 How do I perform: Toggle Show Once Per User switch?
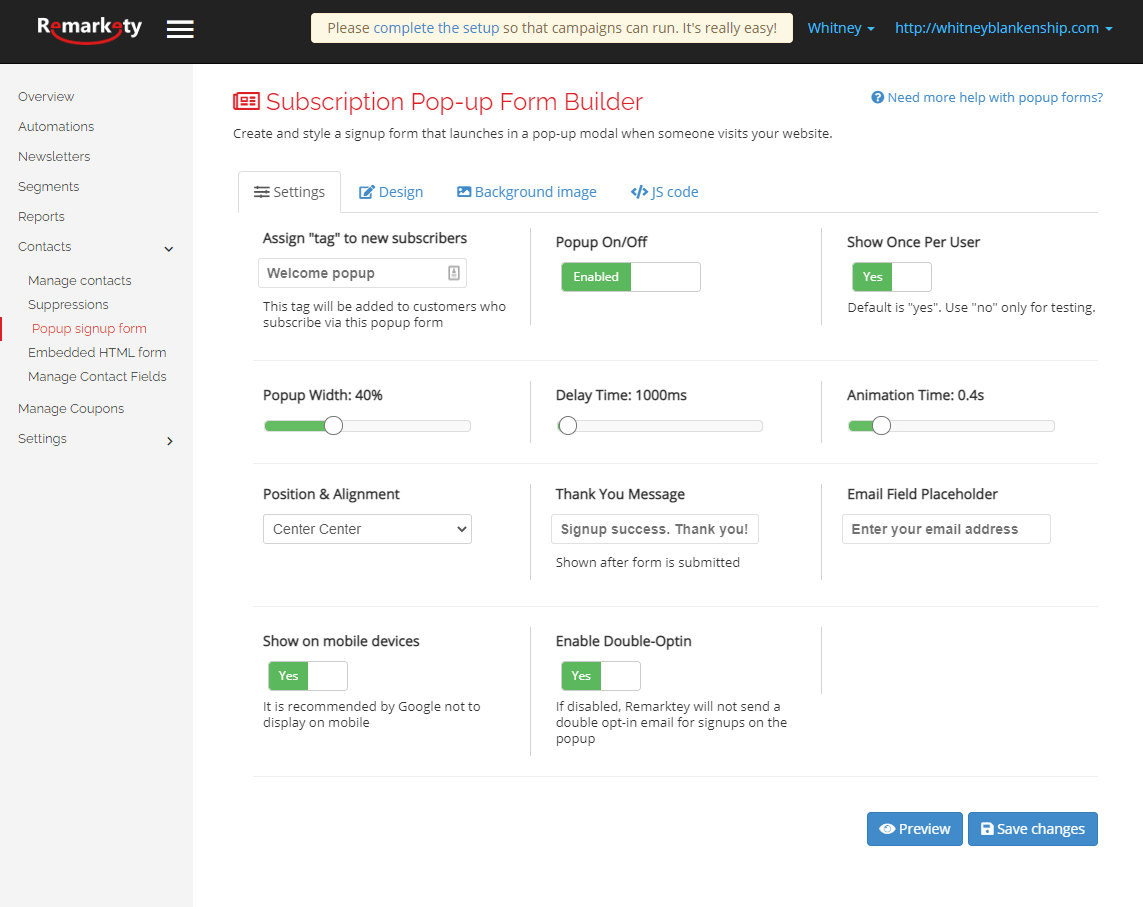[x=892, y=277]
